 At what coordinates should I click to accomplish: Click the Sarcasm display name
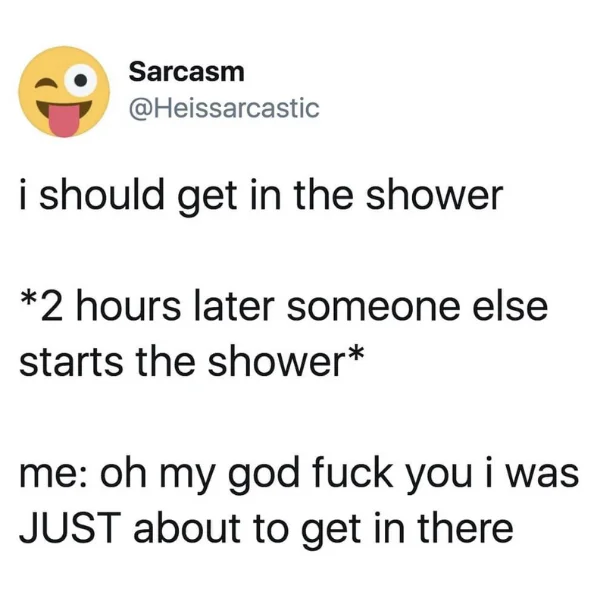click(186, 72)
